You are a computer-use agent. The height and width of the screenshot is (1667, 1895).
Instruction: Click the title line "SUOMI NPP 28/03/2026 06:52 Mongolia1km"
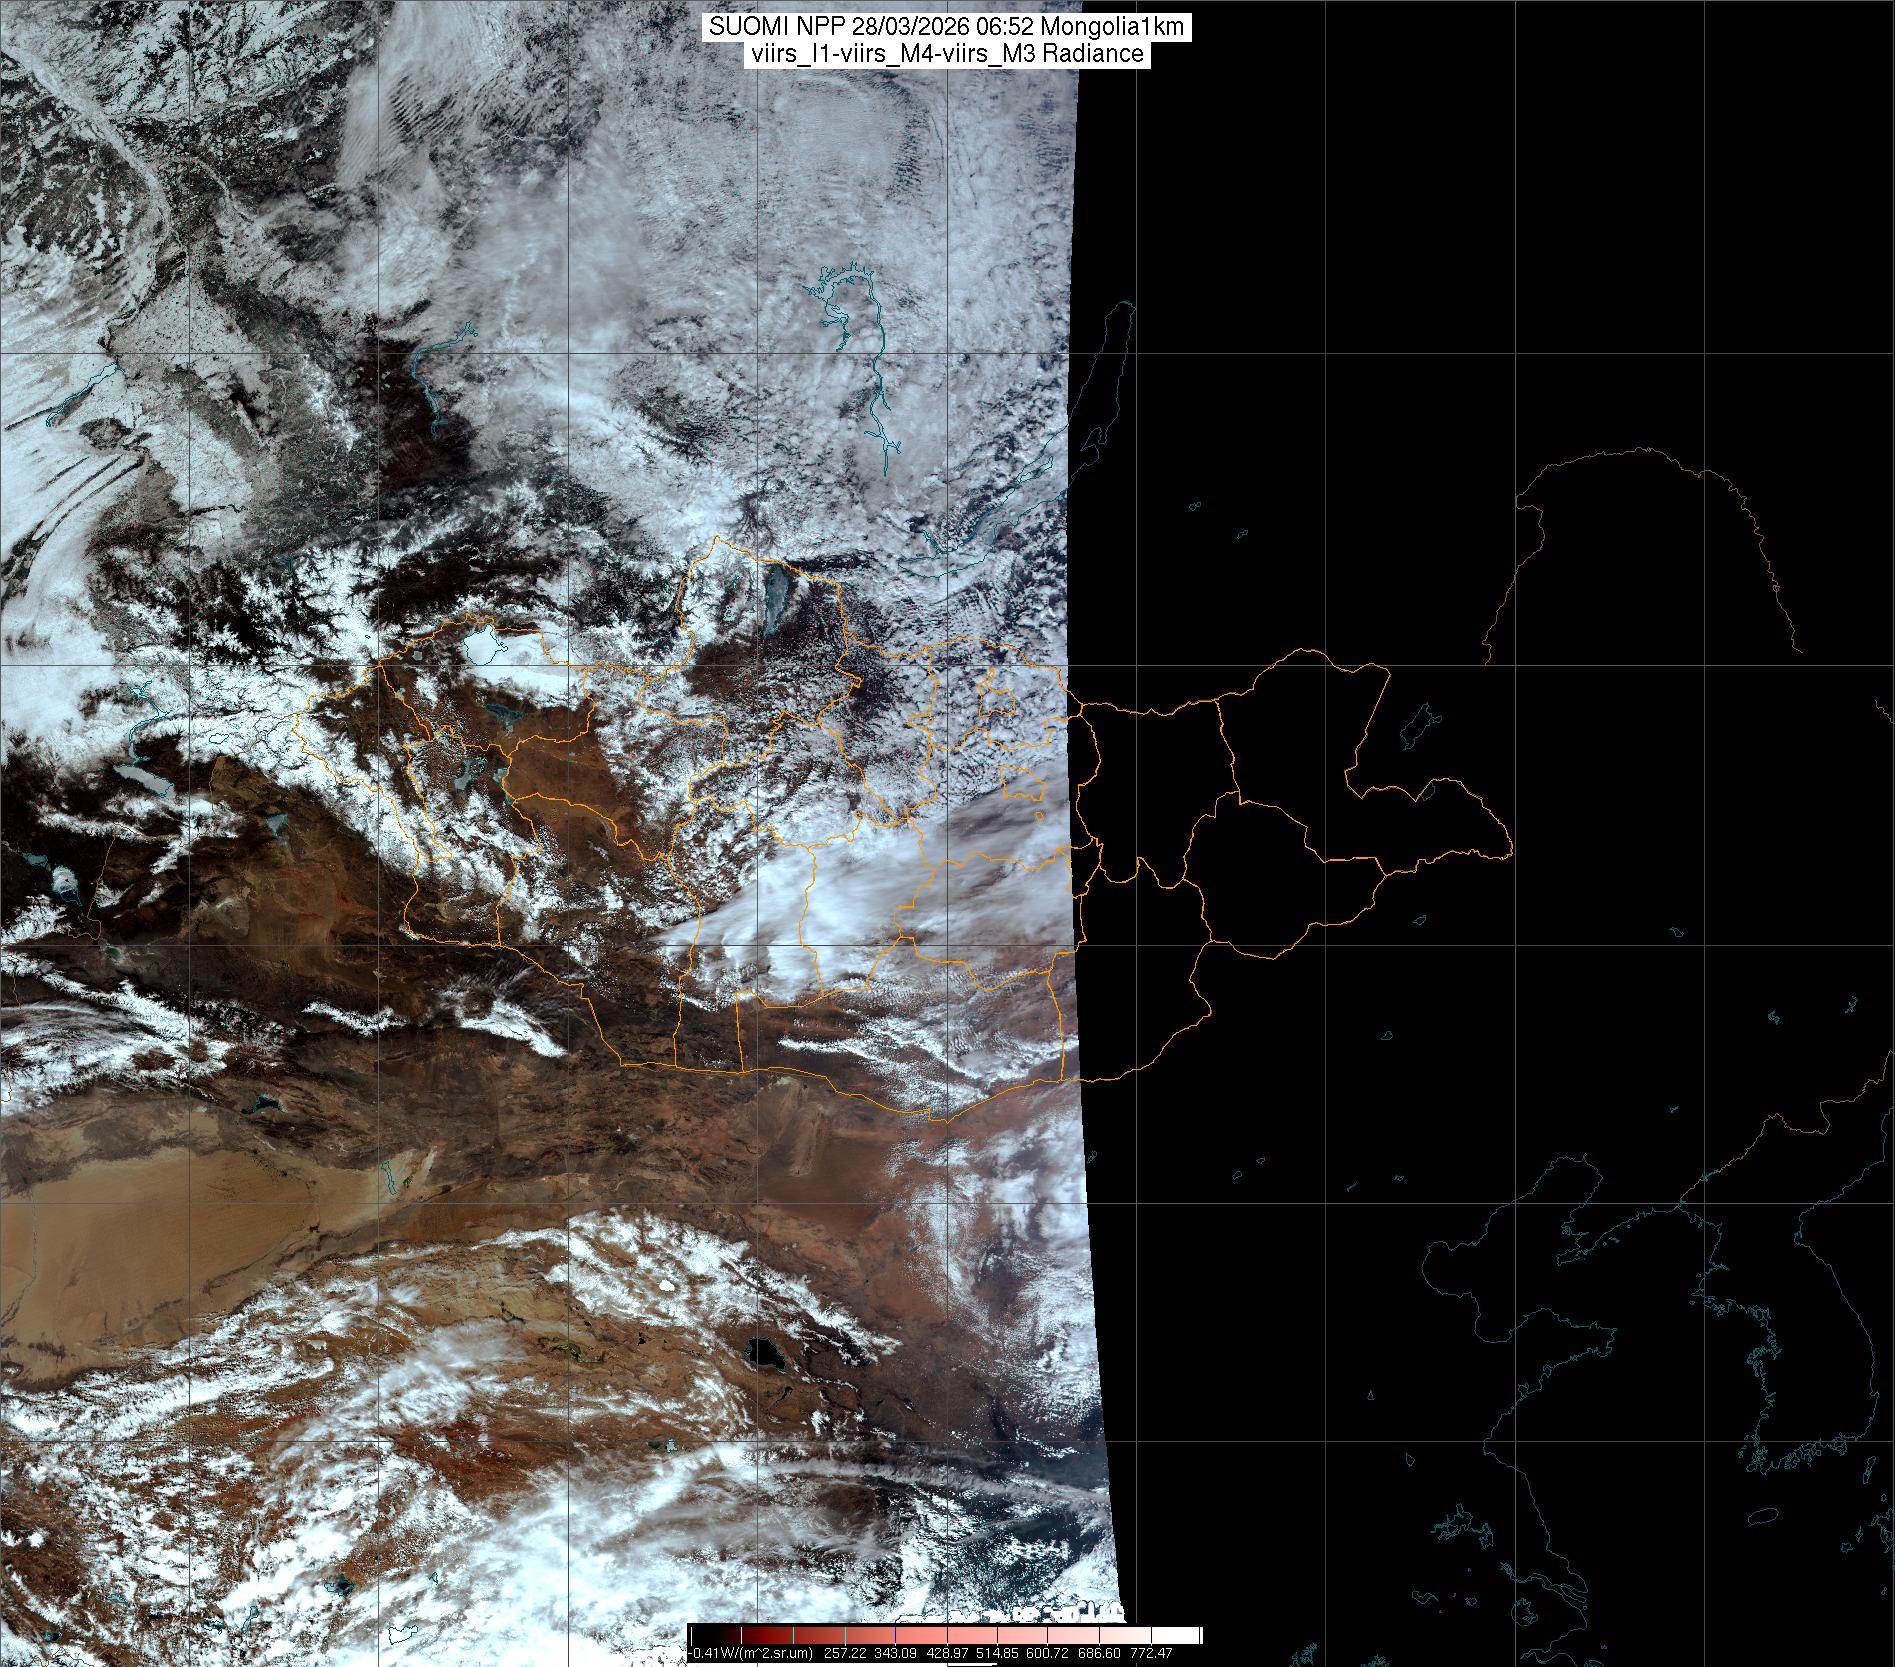(x=947, y=27)
